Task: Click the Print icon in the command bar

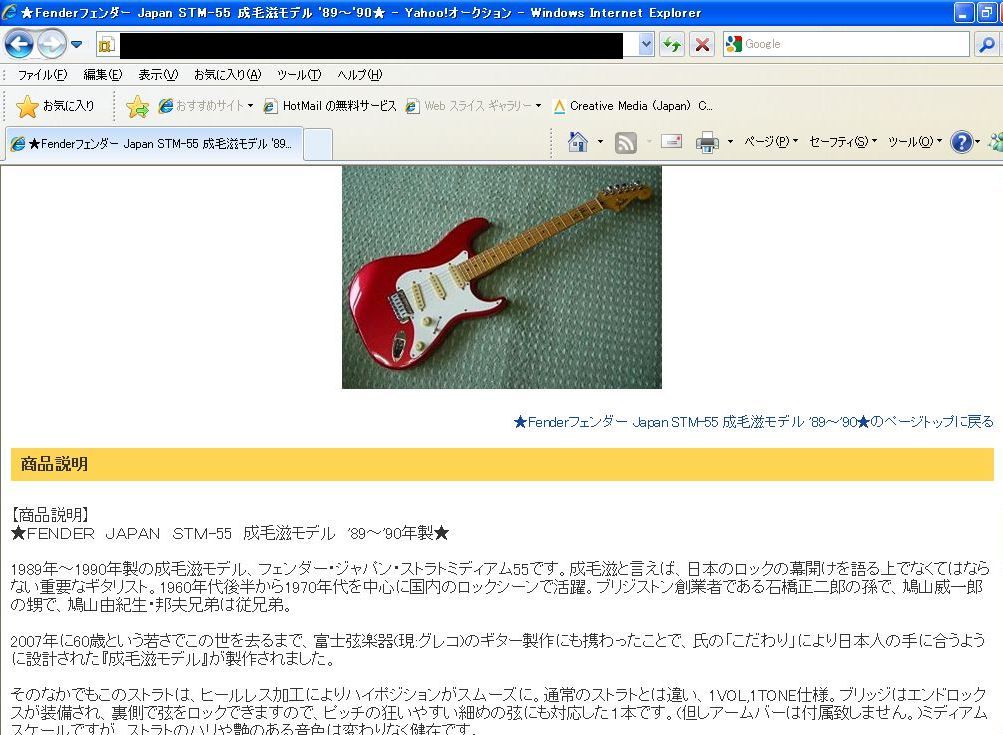Action: tap(707, 142)
